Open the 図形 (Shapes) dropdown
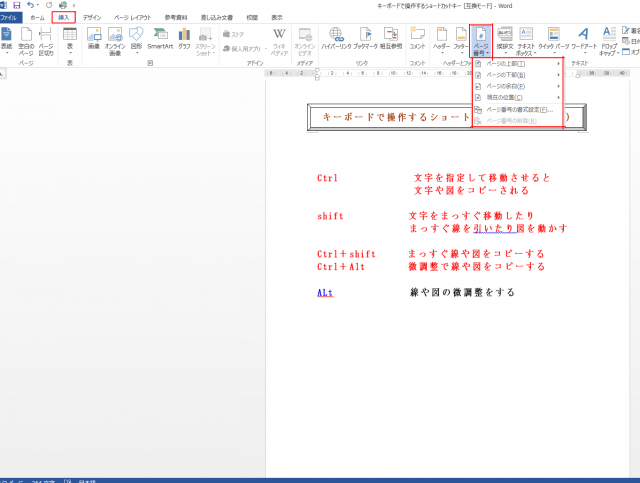The width and height of the screenshot is (640, 483). 136,41
